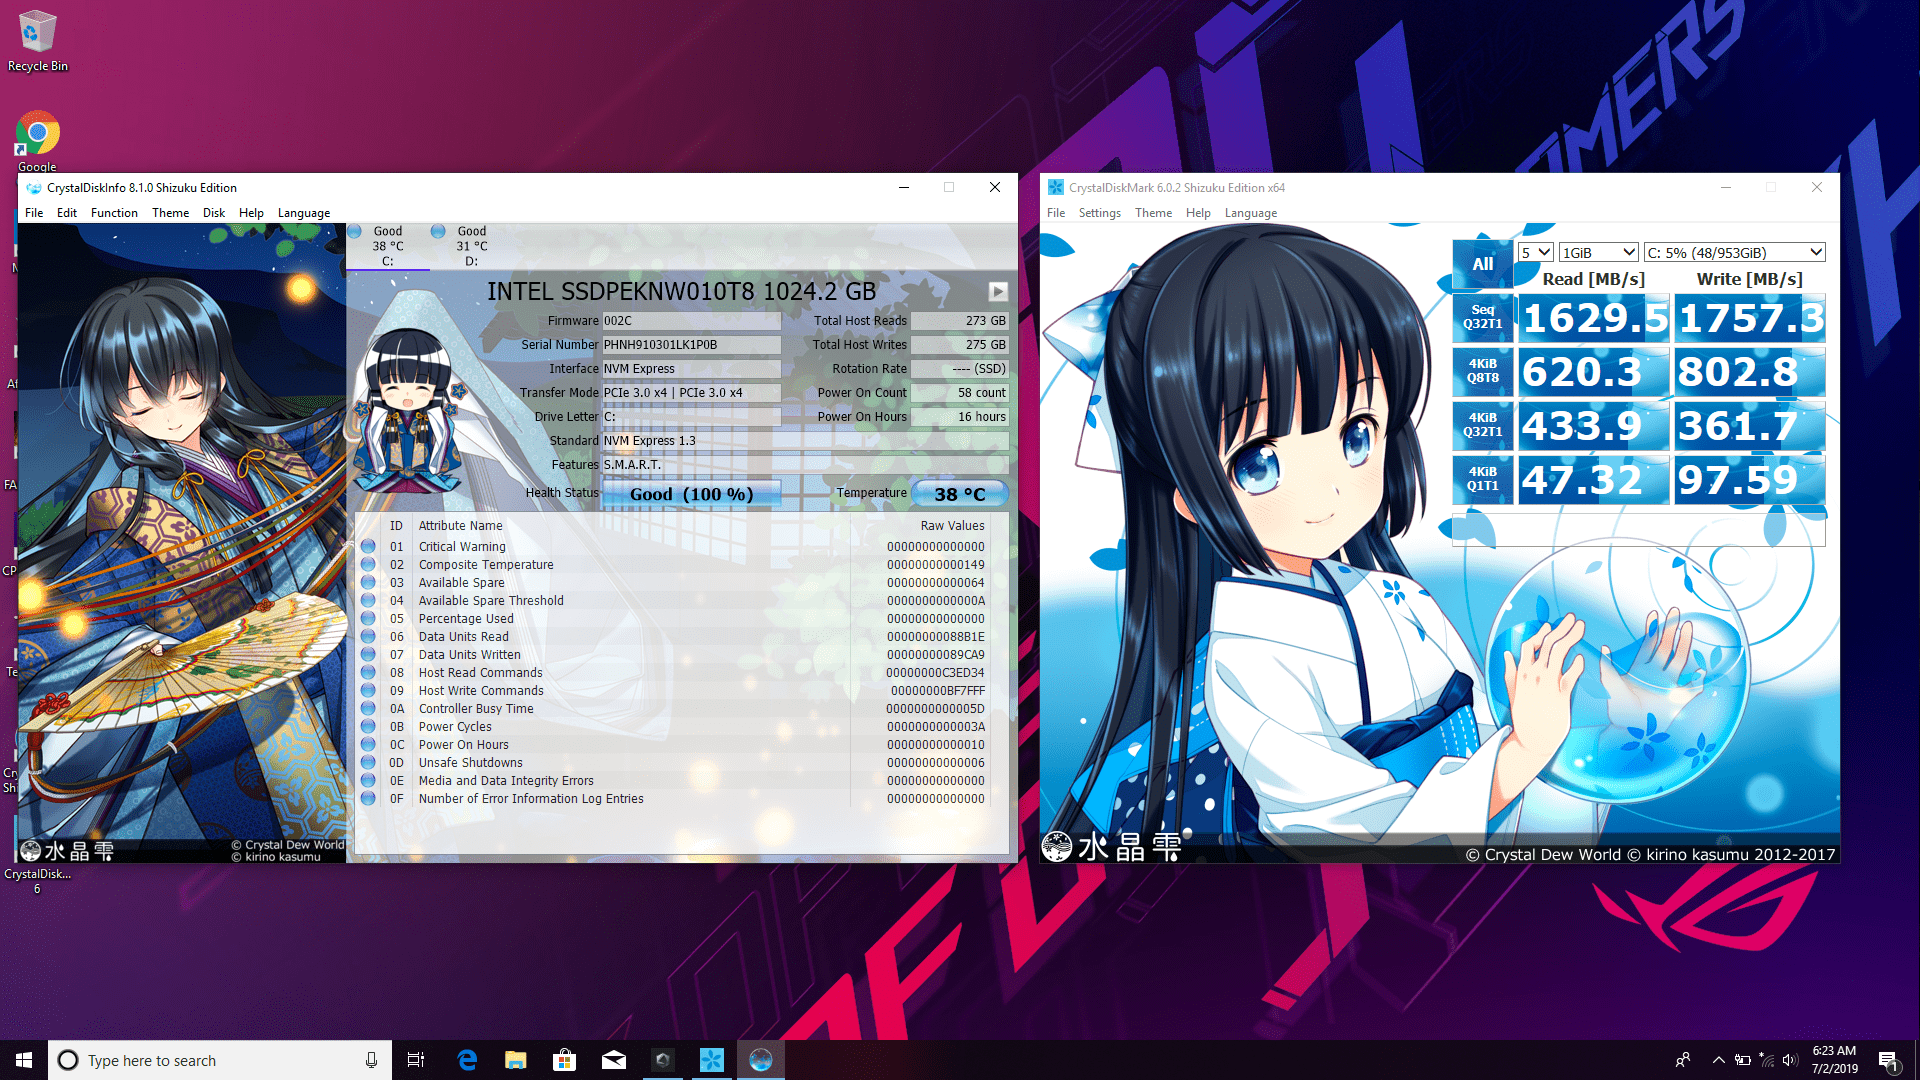The width and height of the screenshot is (1920, 1080).
Task: Run the 4KiB Q8T8 benchmark
Action: pyautogui.click(x=1483, y=371)
